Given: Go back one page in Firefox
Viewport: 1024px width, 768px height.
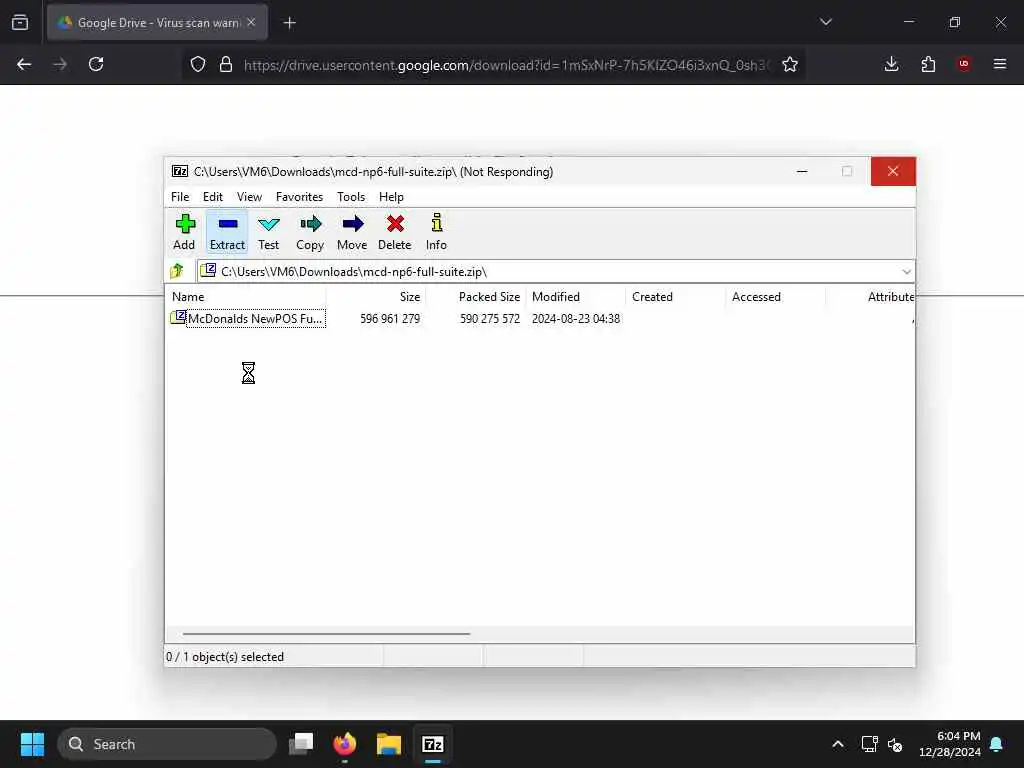Looking at the screenshot, I should (x=24, y=64).
